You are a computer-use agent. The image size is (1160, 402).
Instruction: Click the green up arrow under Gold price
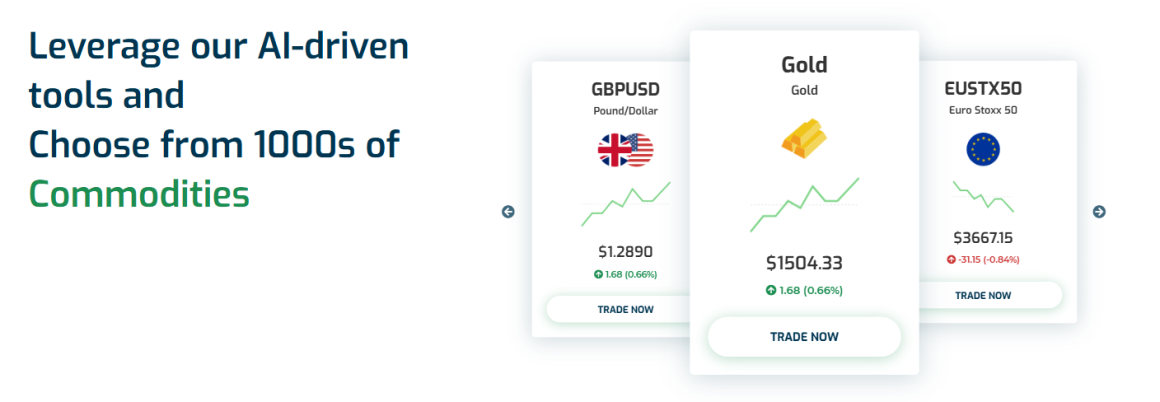pos(771,290)
